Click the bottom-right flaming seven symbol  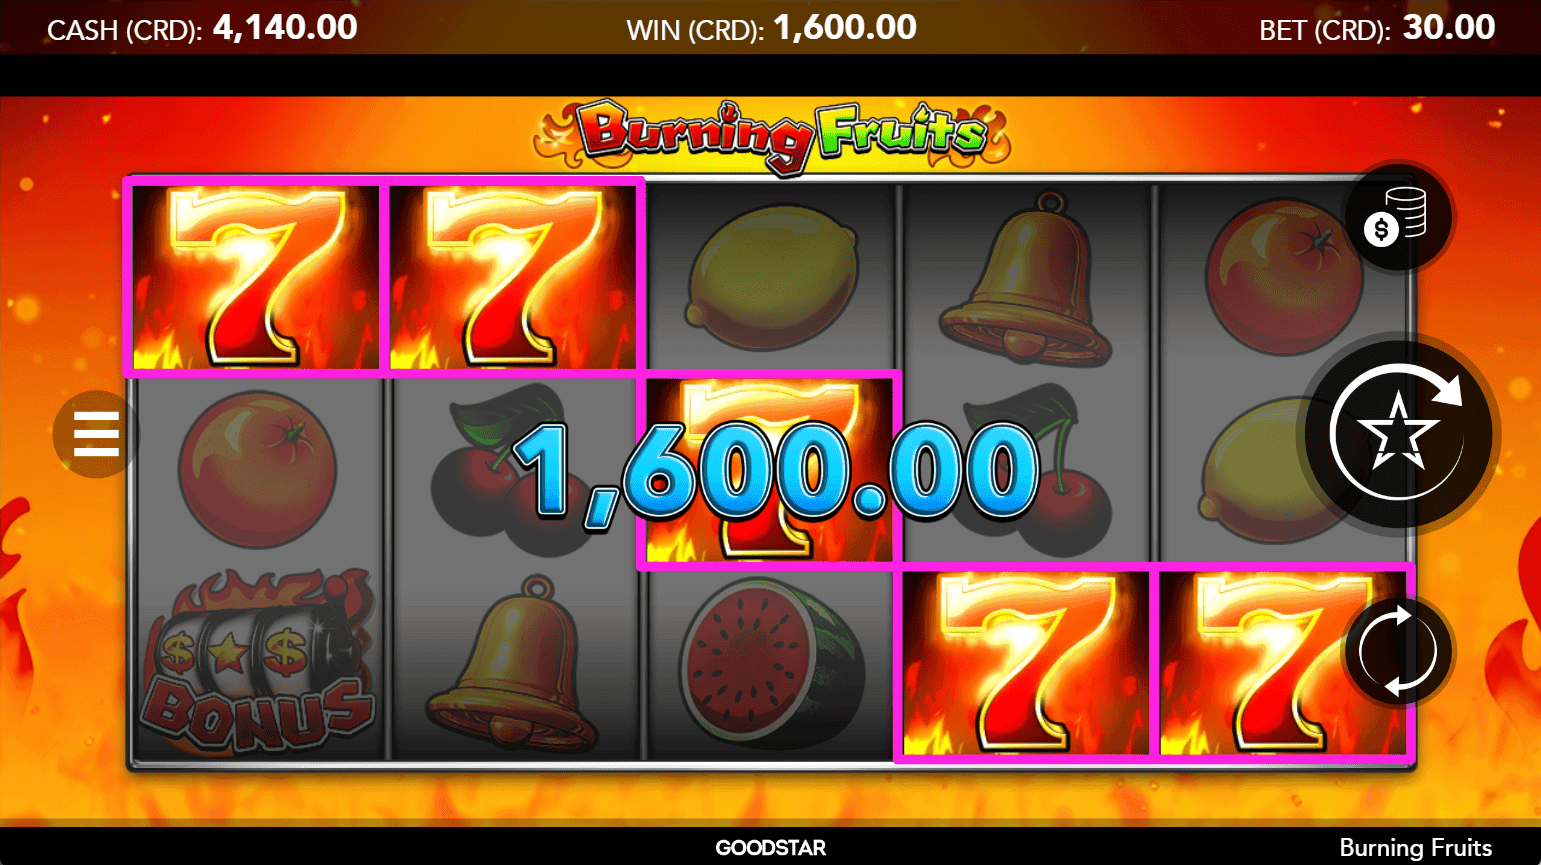point(1283,664)
